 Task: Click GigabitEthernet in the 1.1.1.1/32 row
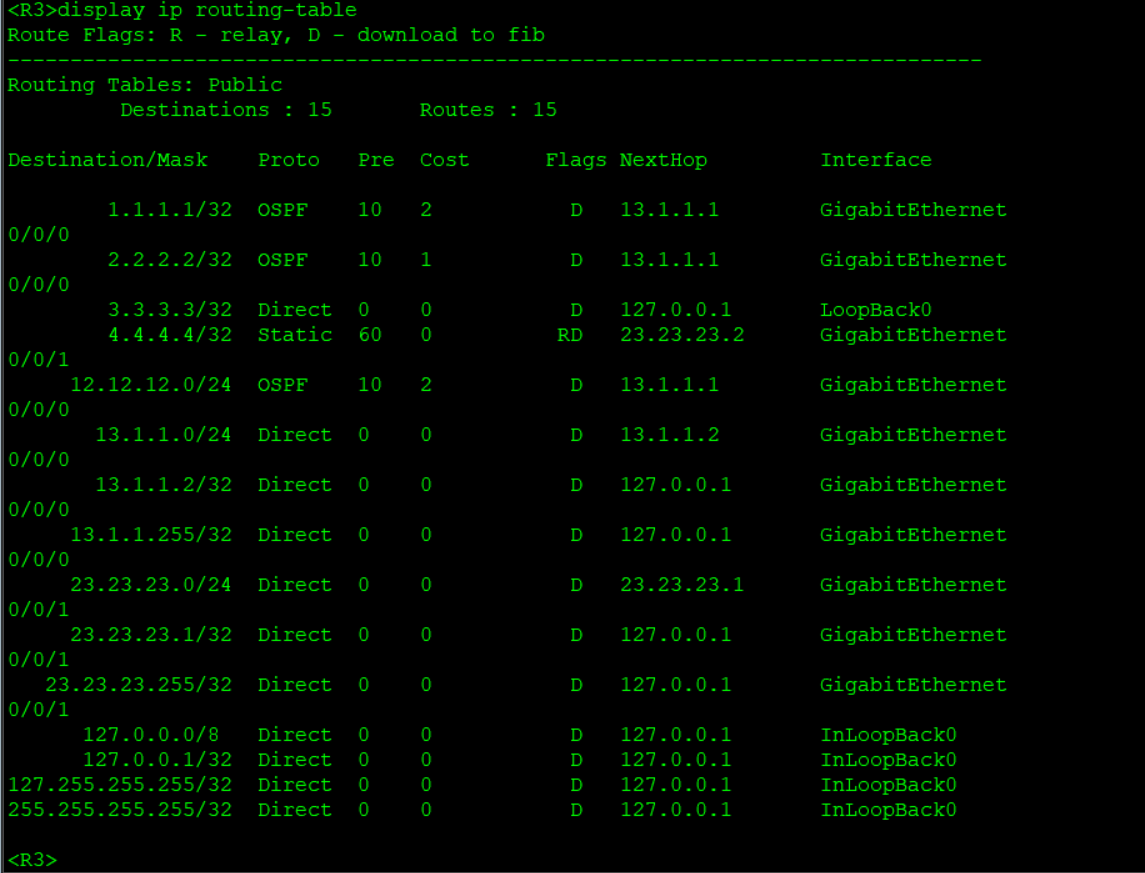[x=913, y=210]
